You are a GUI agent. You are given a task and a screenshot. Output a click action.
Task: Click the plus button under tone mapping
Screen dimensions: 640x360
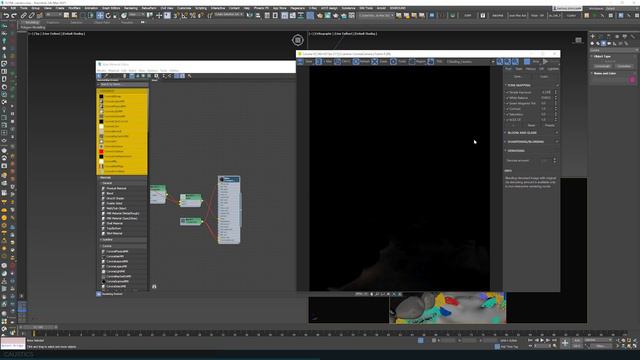tap(513, 126)
